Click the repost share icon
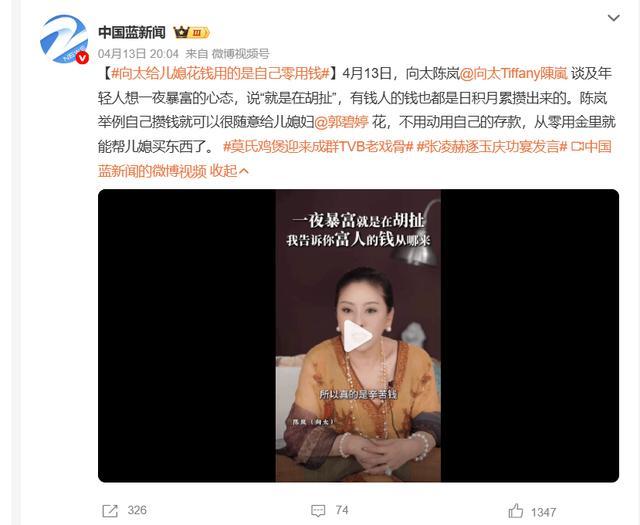This screenshot has height=525, width=640. (x=110, y=511)
